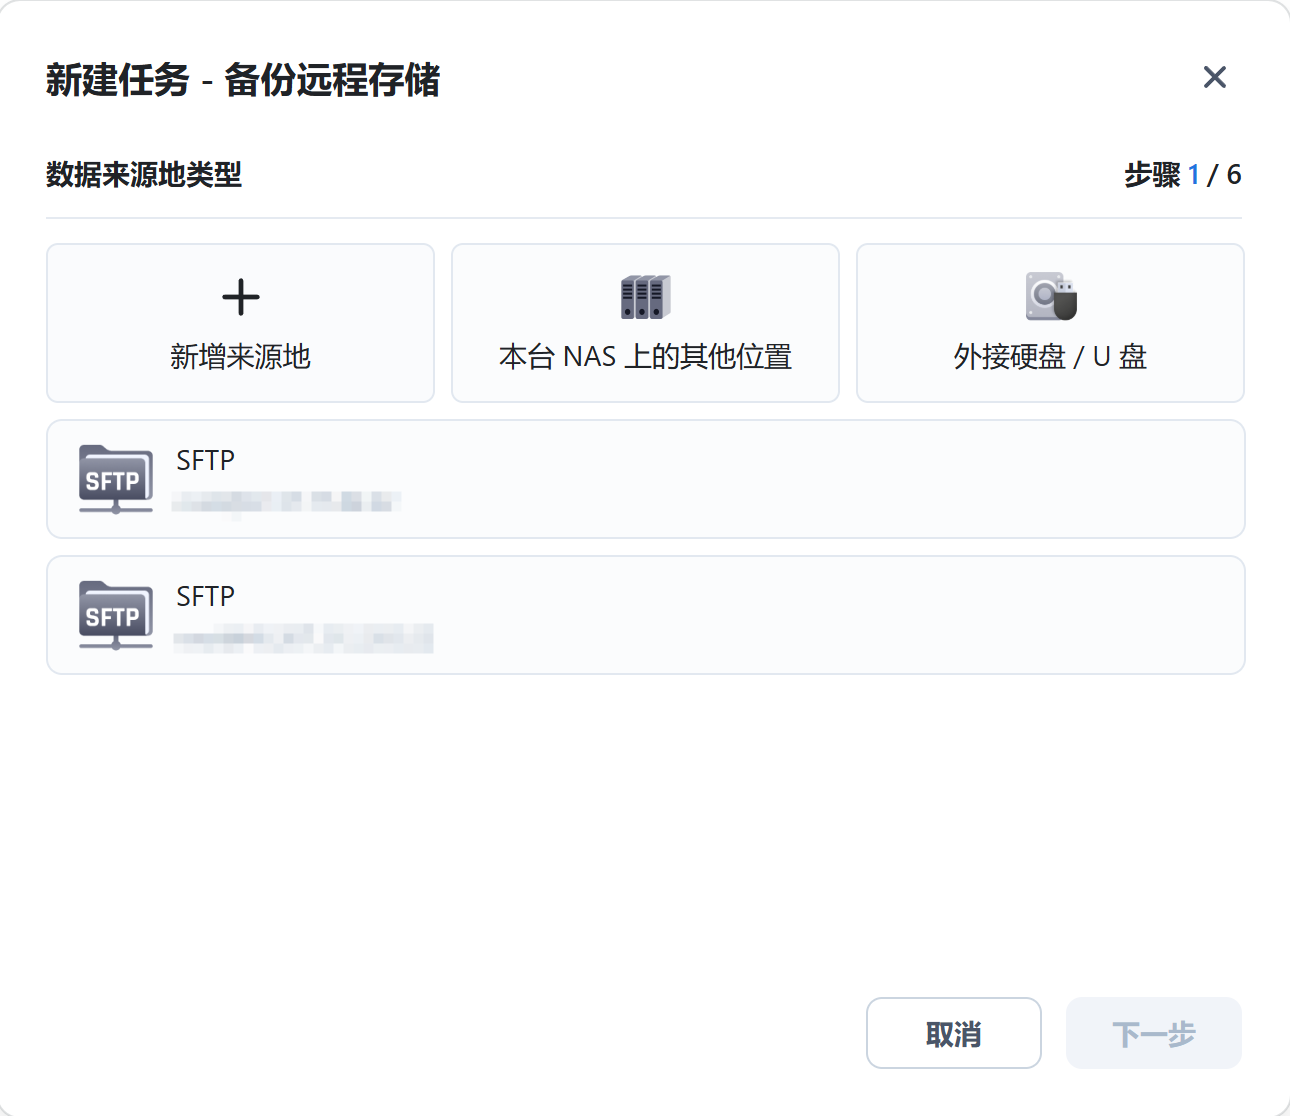Click the first SFTP entry title text

click(x=205, y=460)
